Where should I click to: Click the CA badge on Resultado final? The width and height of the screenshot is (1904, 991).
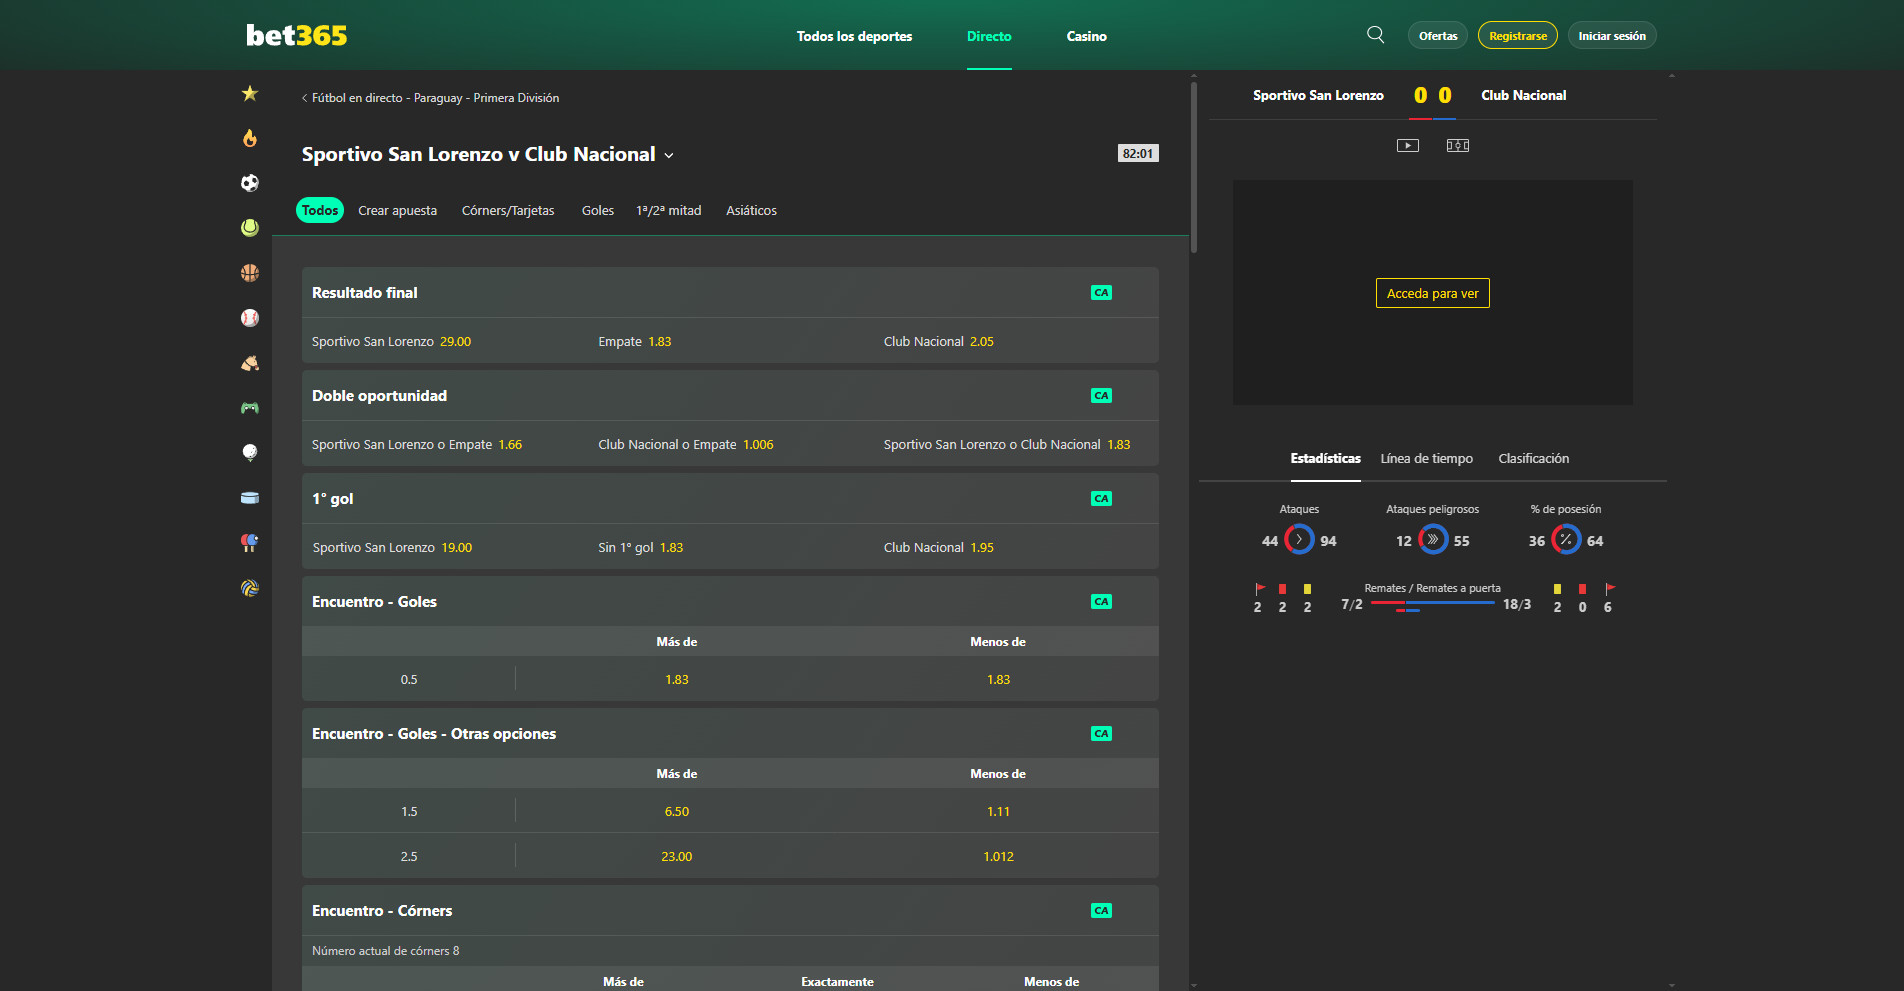point(1101,293)
